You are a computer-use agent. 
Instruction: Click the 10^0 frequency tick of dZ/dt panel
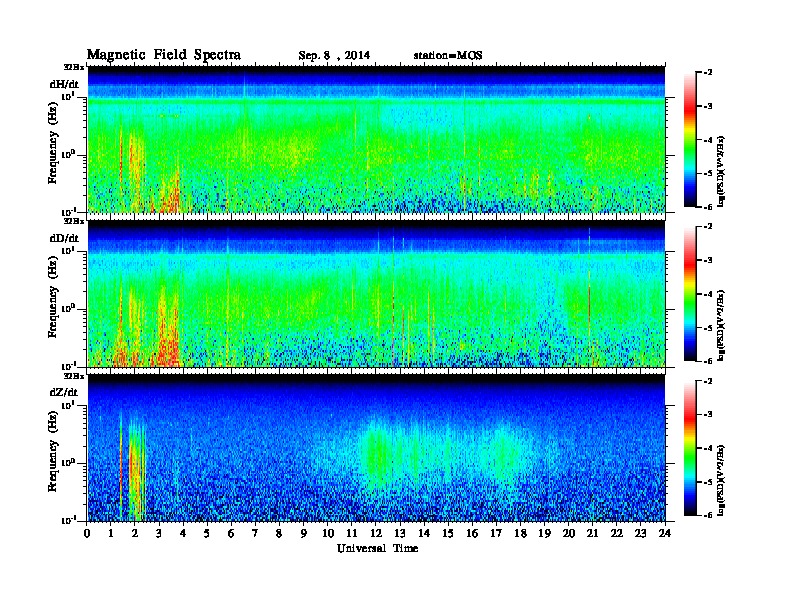point(68,463)
